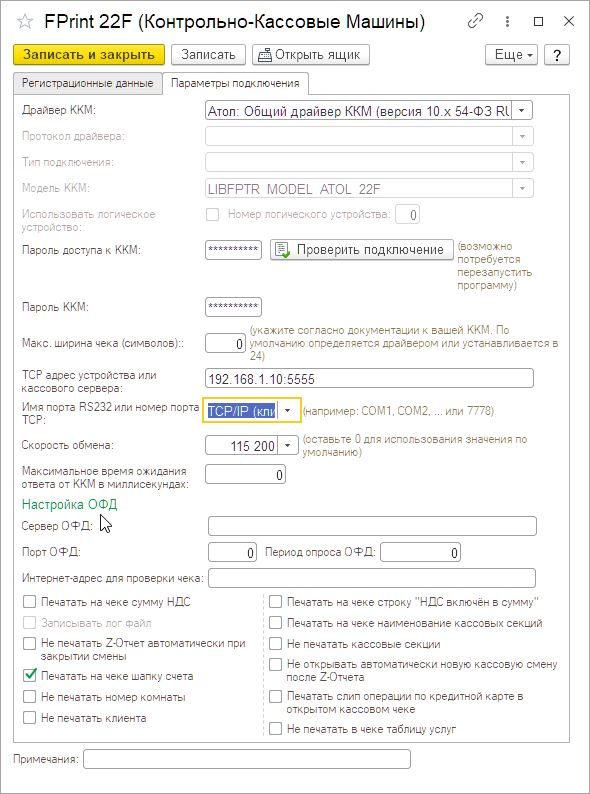
Task: Uncheck Печатать на чеке шапку счета
Action: (29, 676)
